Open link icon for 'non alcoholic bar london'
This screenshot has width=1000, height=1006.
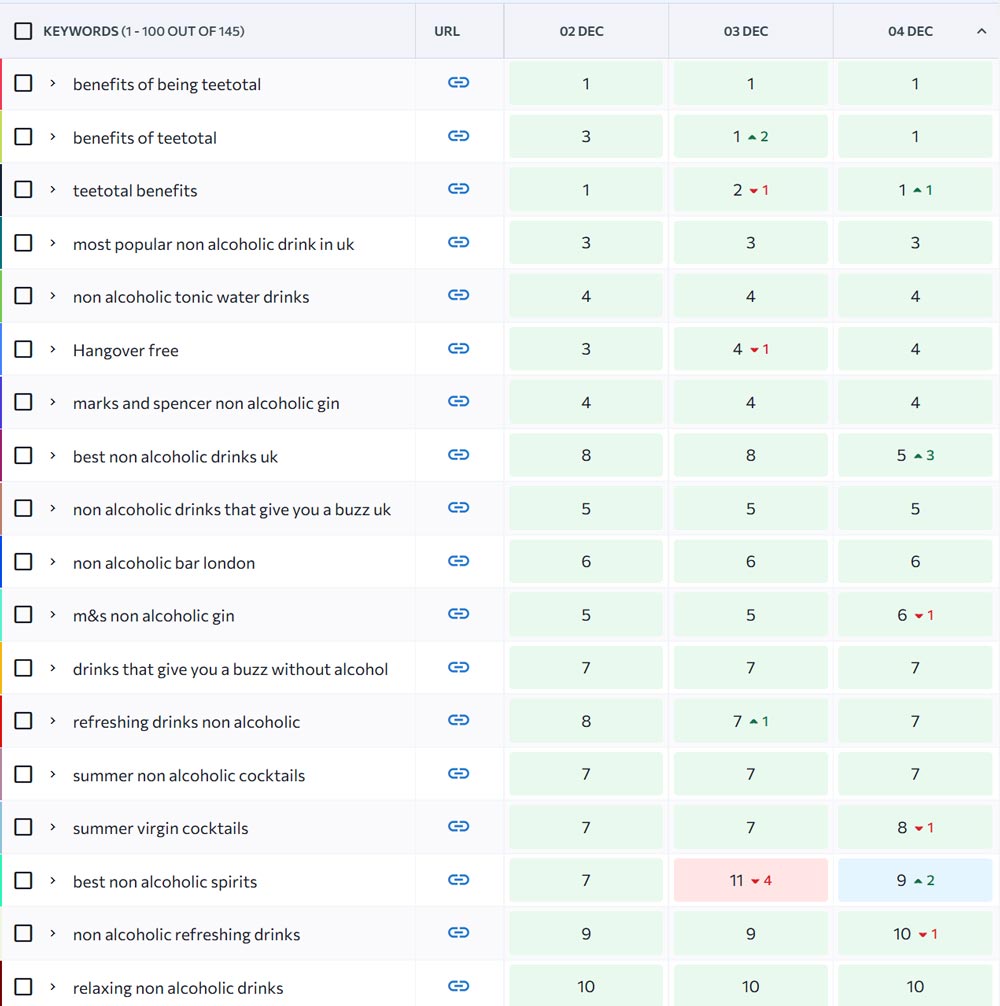[459, 561]
